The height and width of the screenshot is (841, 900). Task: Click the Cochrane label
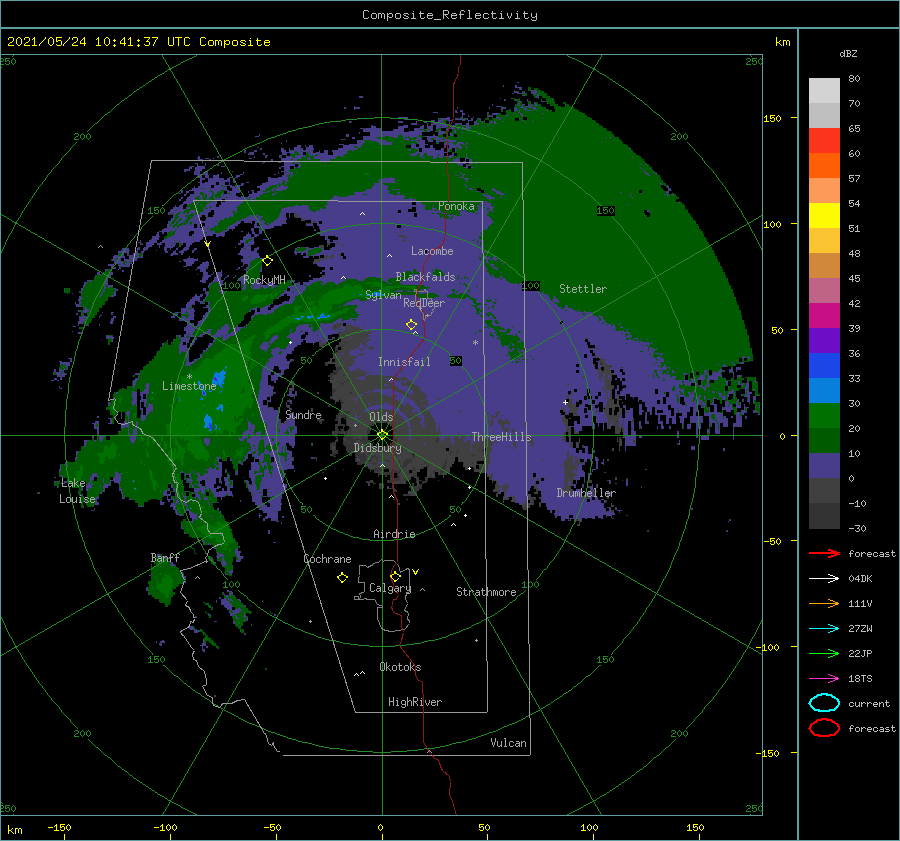[x=327, y=559]
